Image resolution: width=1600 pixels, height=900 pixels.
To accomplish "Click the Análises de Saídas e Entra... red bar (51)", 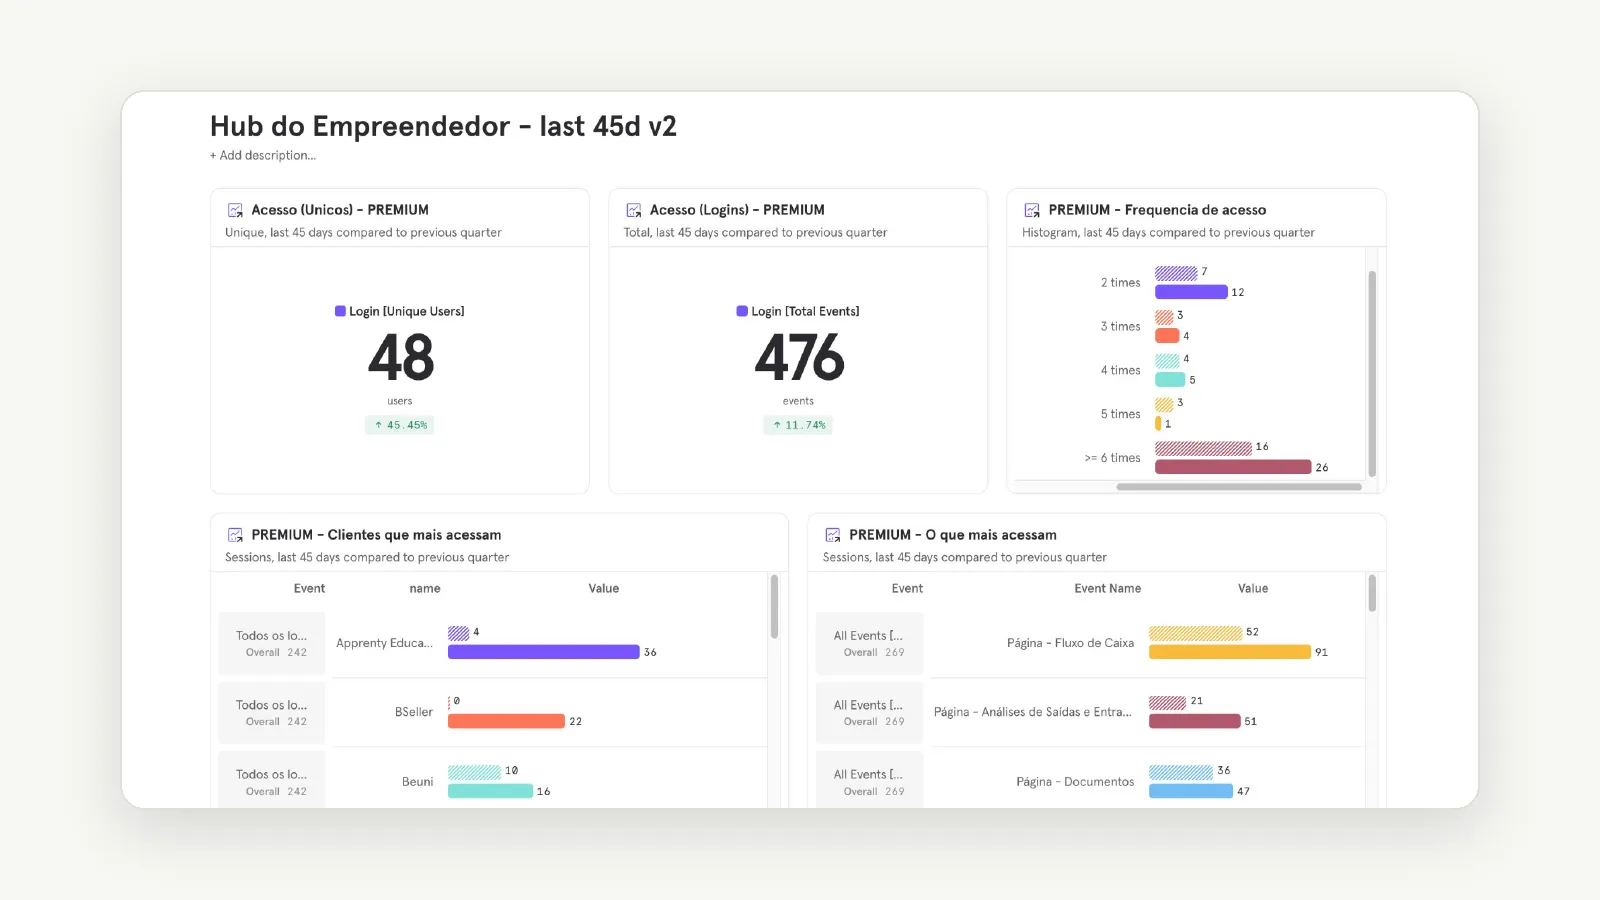I will pos(1195,721).
